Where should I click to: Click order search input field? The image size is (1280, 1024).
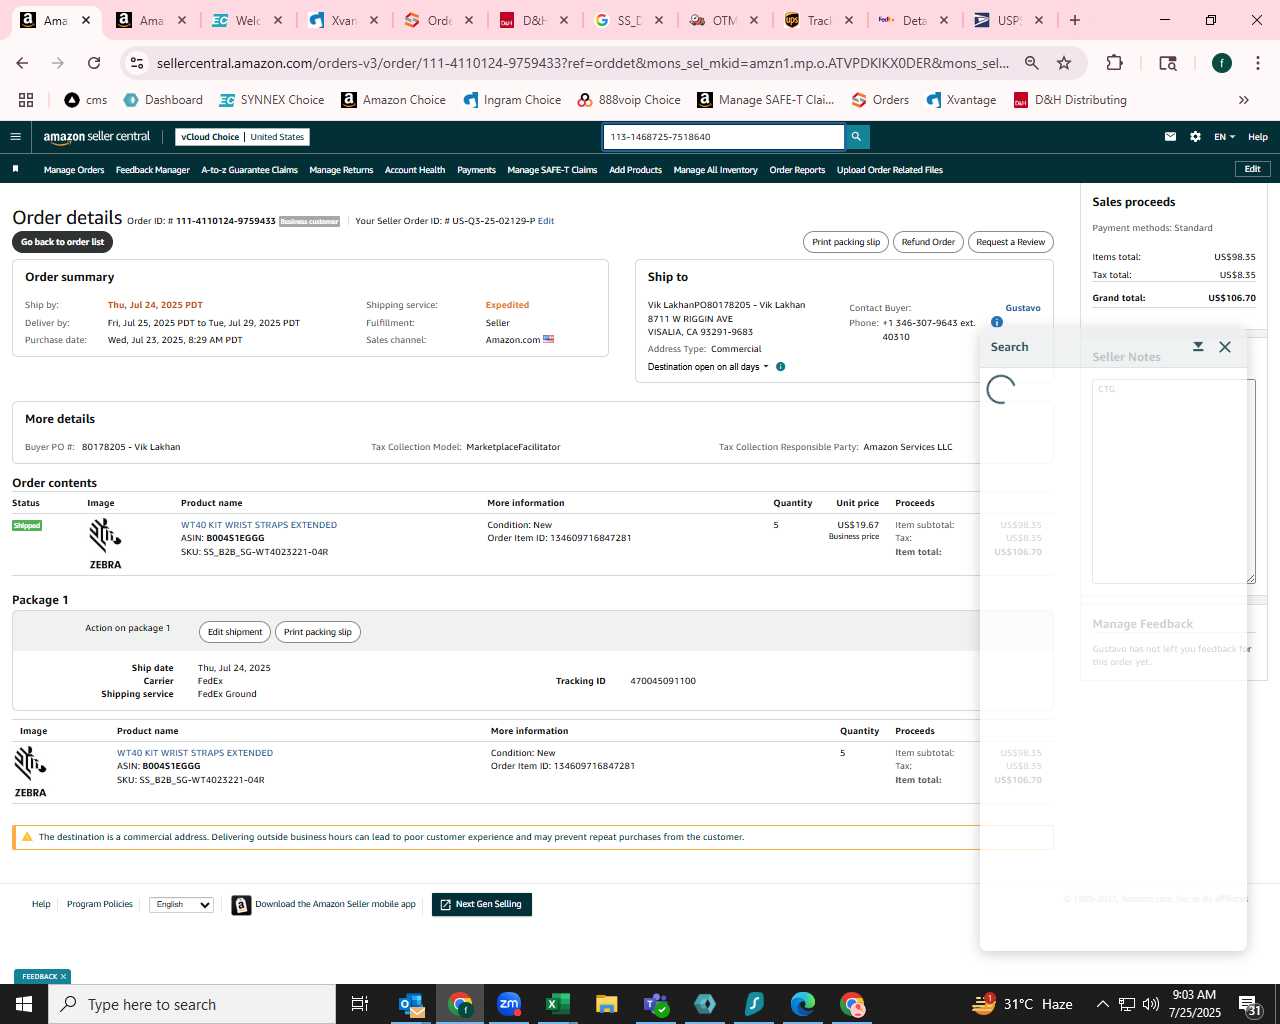723,137
